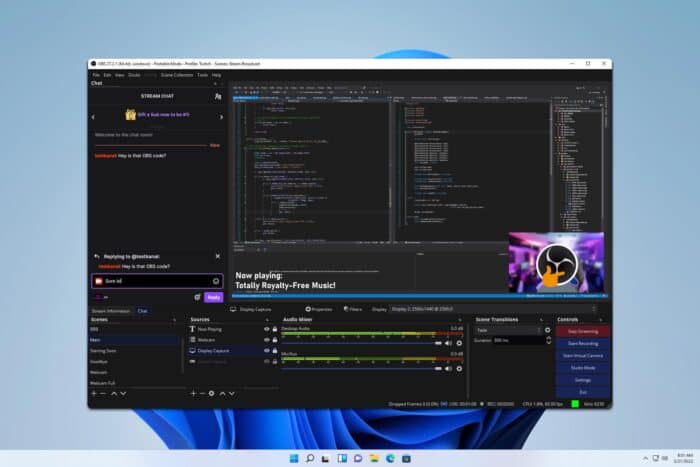Show hidden system tray icons chevron
700x467 pixels.
coord(645,459)
